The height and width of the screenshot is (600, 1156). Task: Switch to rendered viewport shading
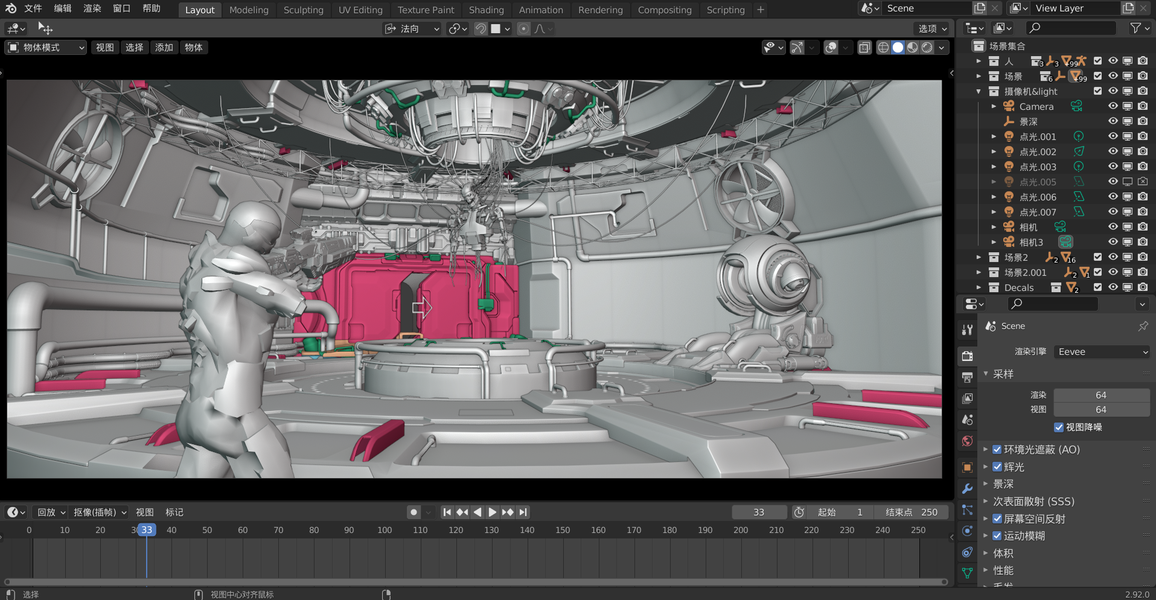point(927,47)
